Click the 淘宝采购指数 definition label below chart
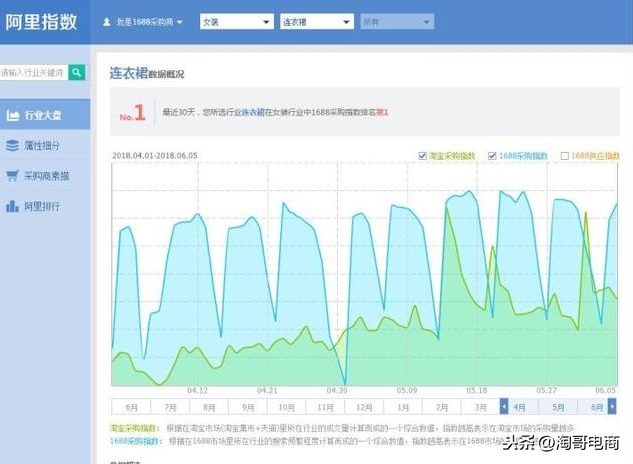This screenshot has width=633, height=464. click(135, 428)
